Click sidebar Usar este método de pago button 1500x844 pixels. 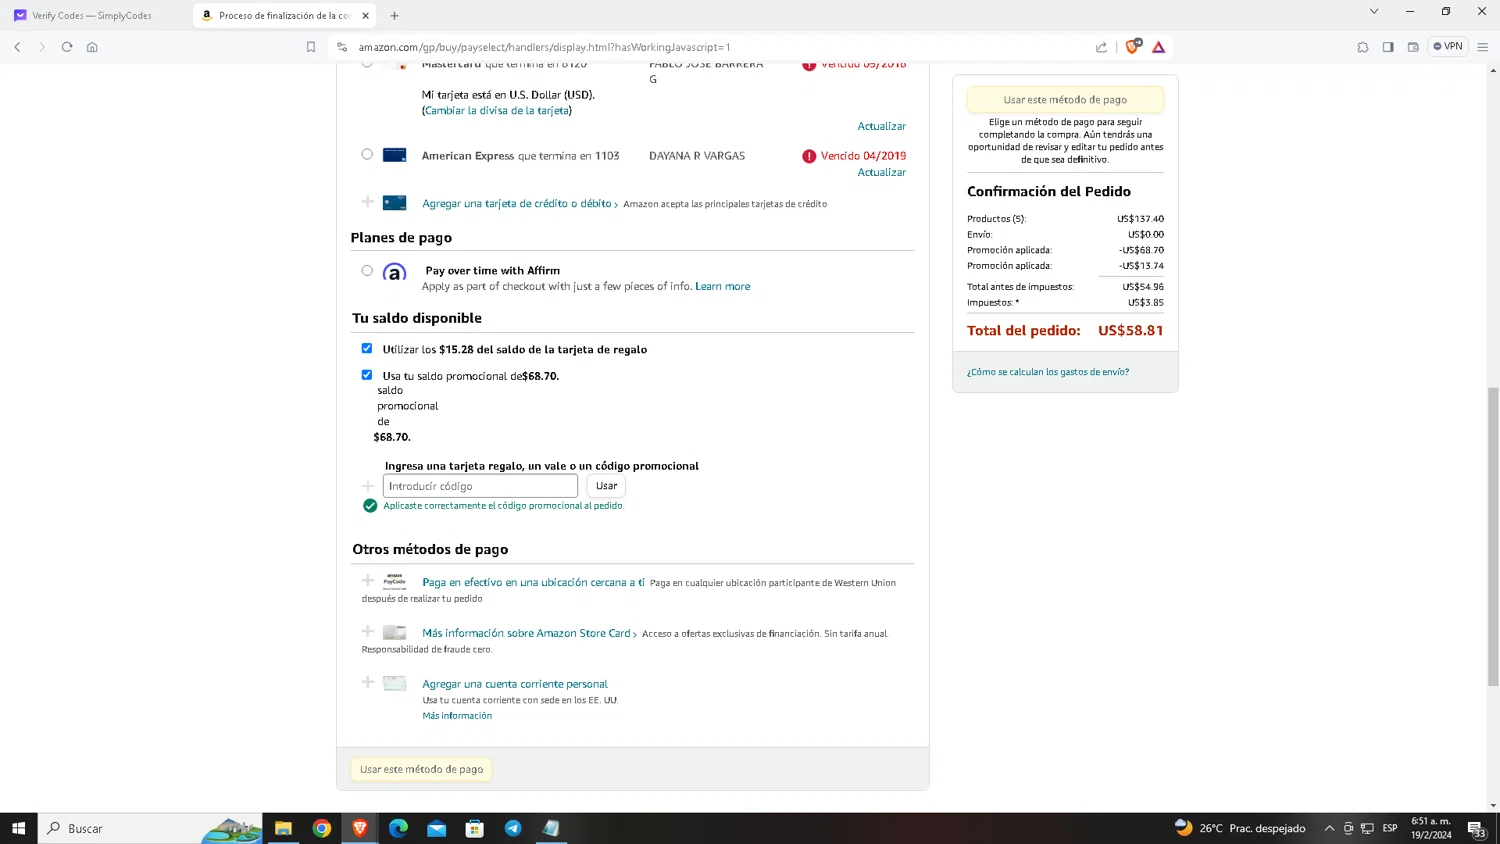click(1065, 100)
